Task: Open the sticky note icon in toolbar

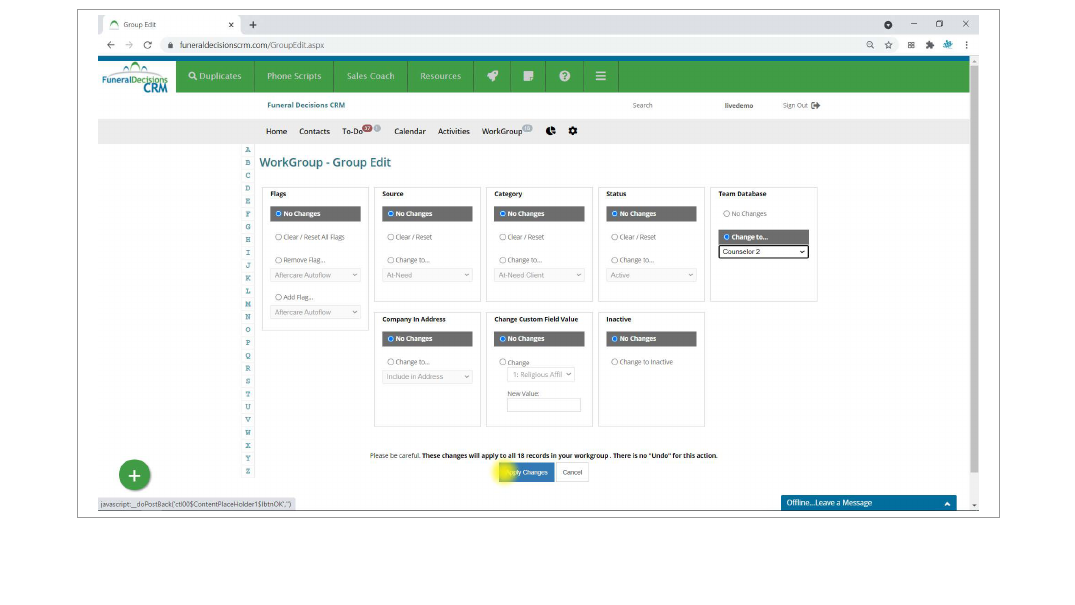Action: [x=528, y=76]
